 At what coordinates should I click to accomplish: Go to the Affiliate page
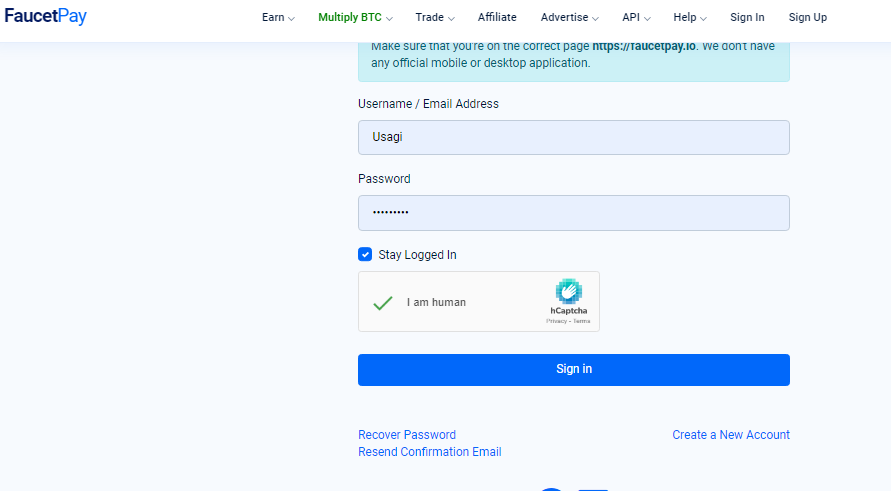coord(497,18)
